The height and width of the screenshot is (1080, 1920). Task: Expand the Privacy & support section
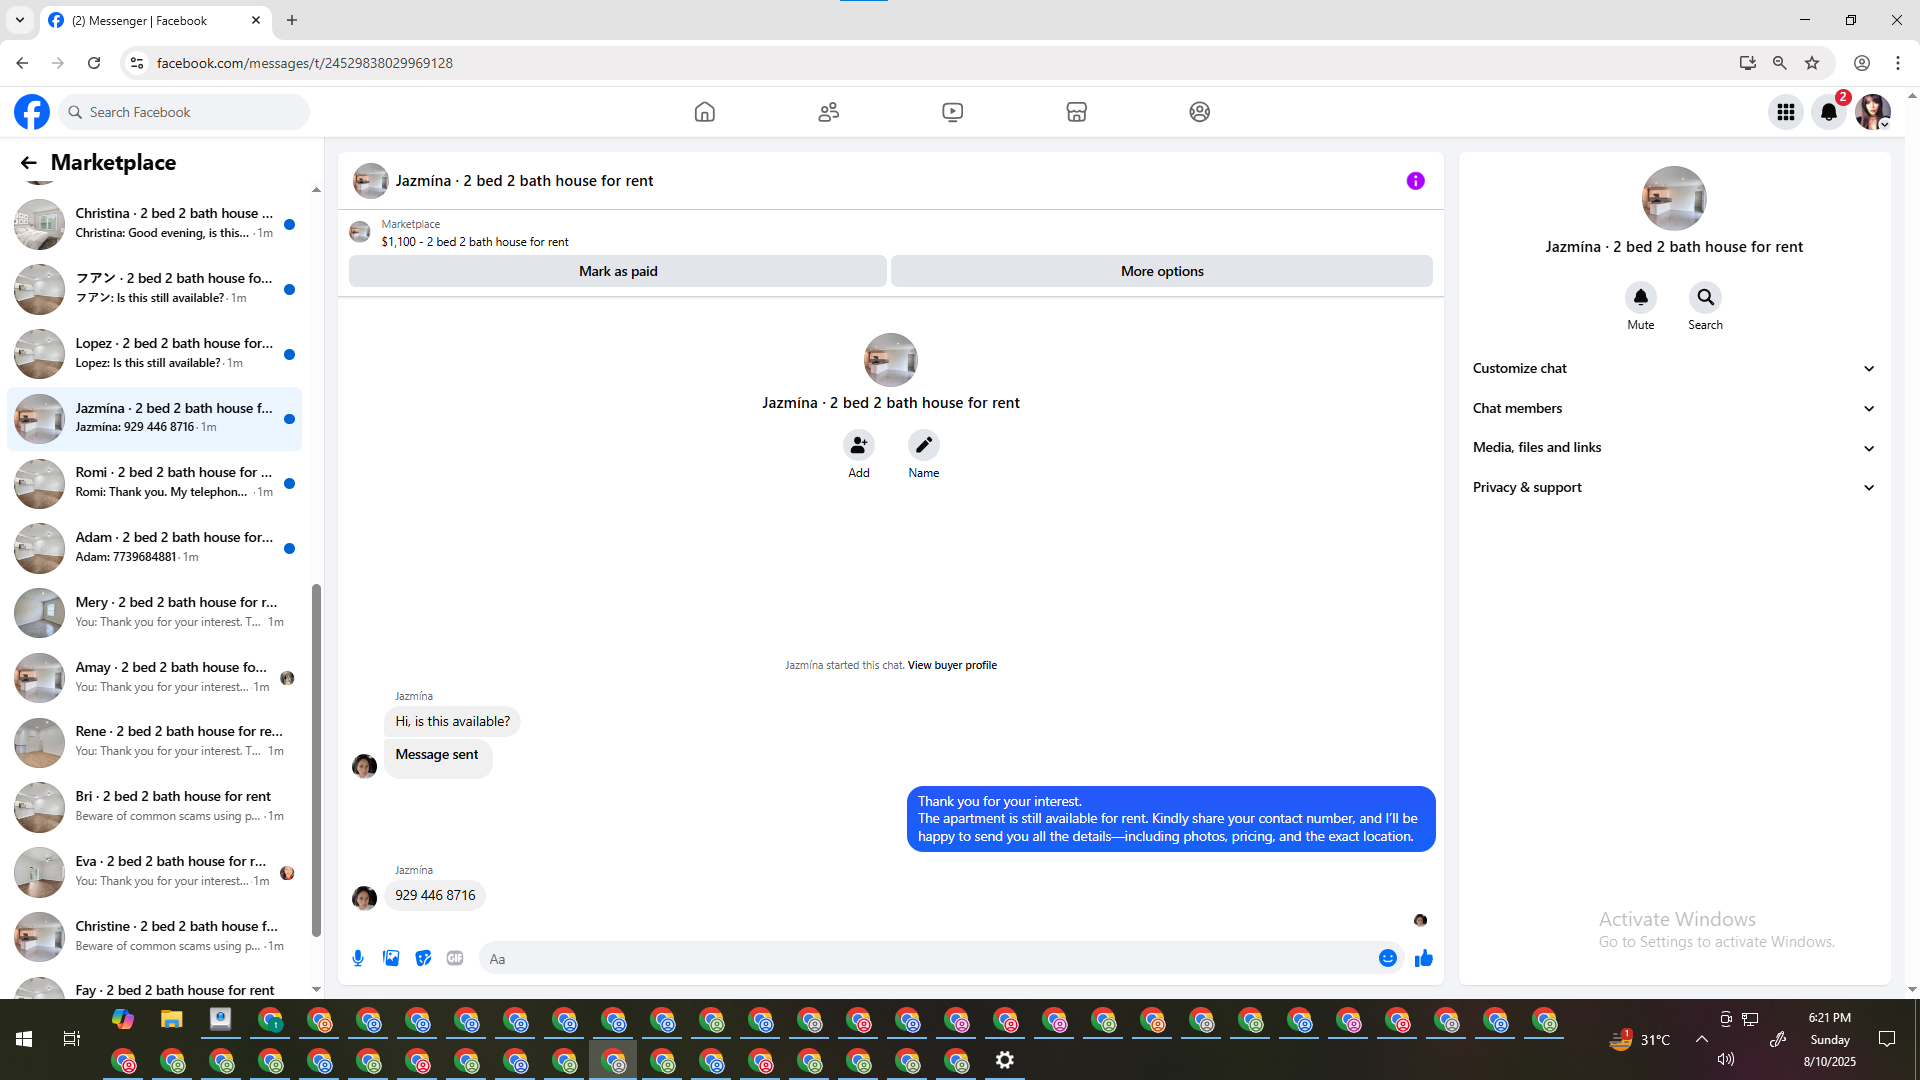click(1673, 487)
